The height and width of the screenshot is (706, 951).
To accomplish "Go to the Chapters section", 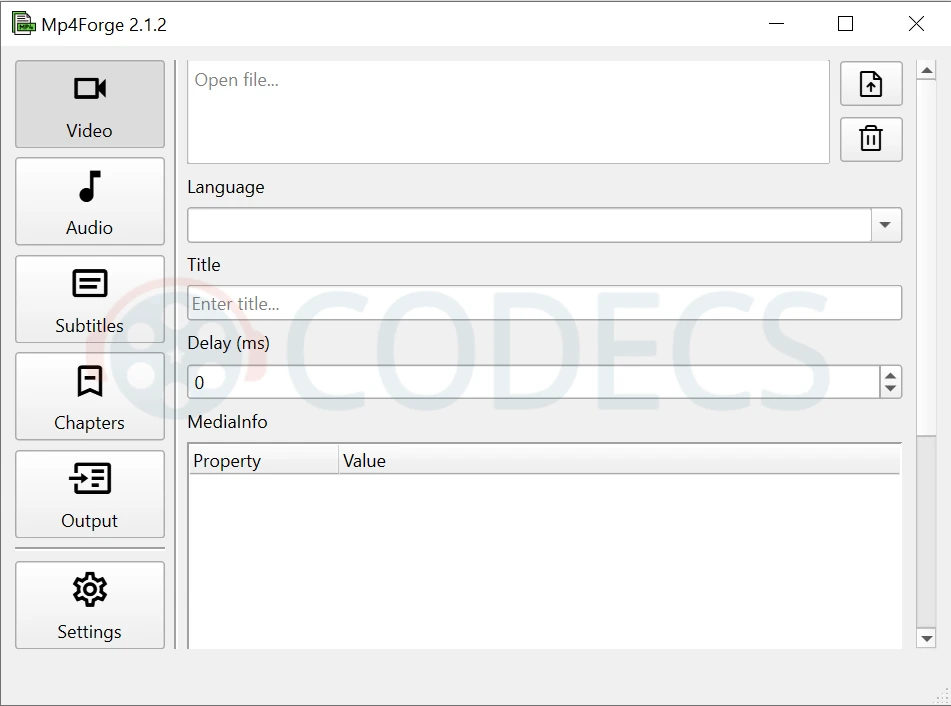I will pyautogui.click(x=90, y=396).
